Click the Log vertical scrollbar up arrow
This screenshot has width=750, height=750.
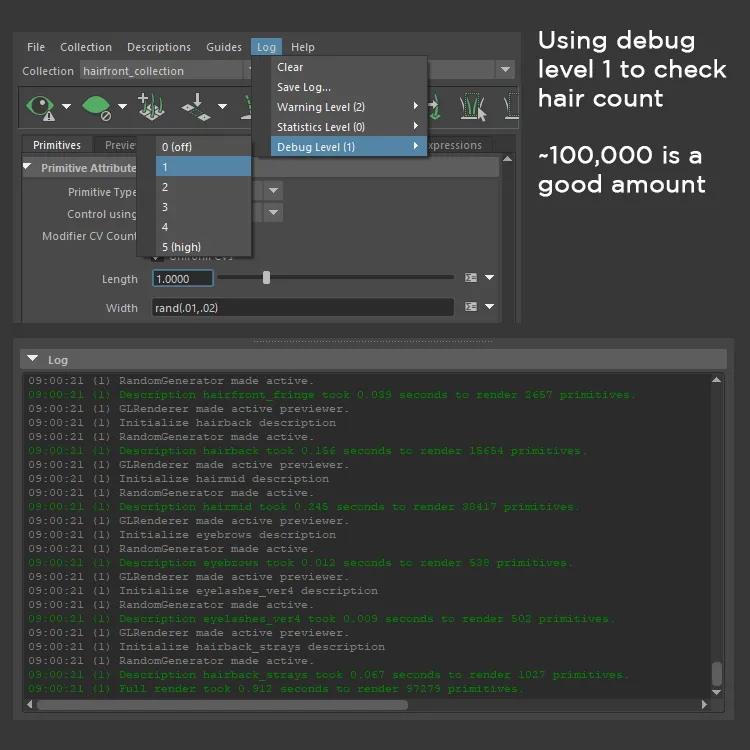pyautogui.click(x=716, y=380)
